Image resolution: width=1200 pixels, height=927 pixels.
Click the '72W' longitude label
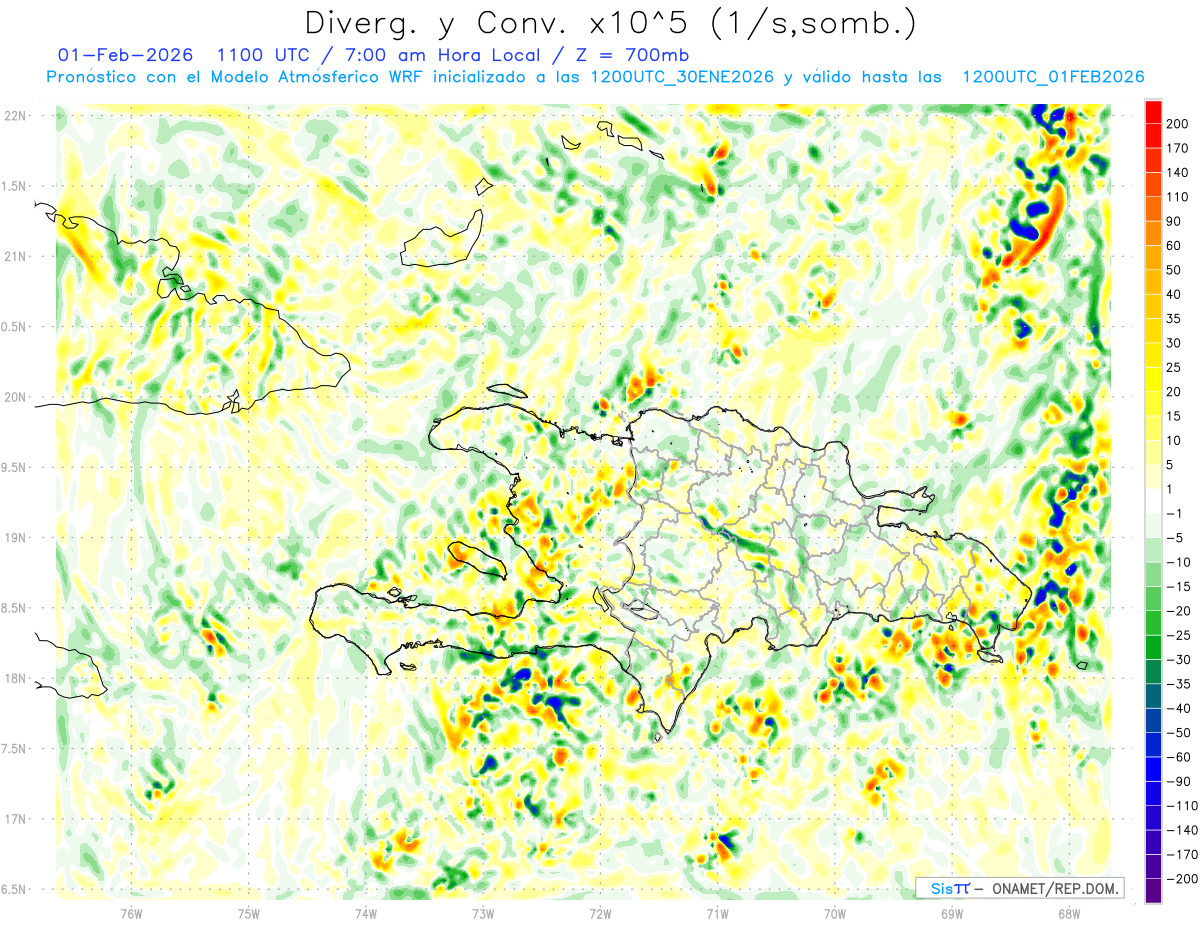point(600,913)
